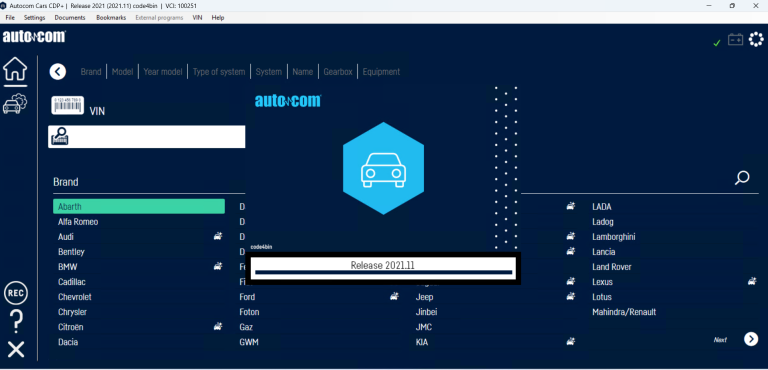Click car icon beside Ford
Screen dimensions: 768x370
(394, 296)
